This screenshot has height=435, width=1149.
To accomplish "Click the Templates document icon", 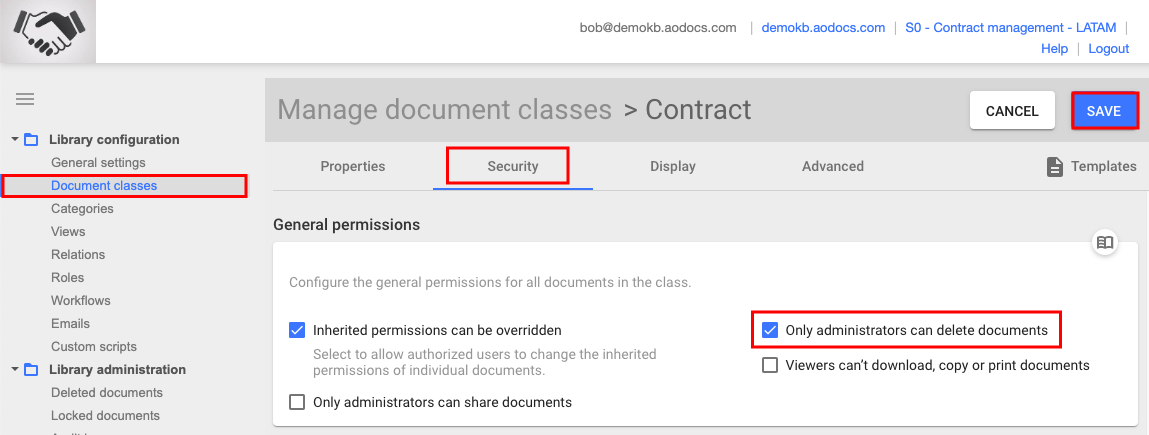I will (x=1054, y=167).
